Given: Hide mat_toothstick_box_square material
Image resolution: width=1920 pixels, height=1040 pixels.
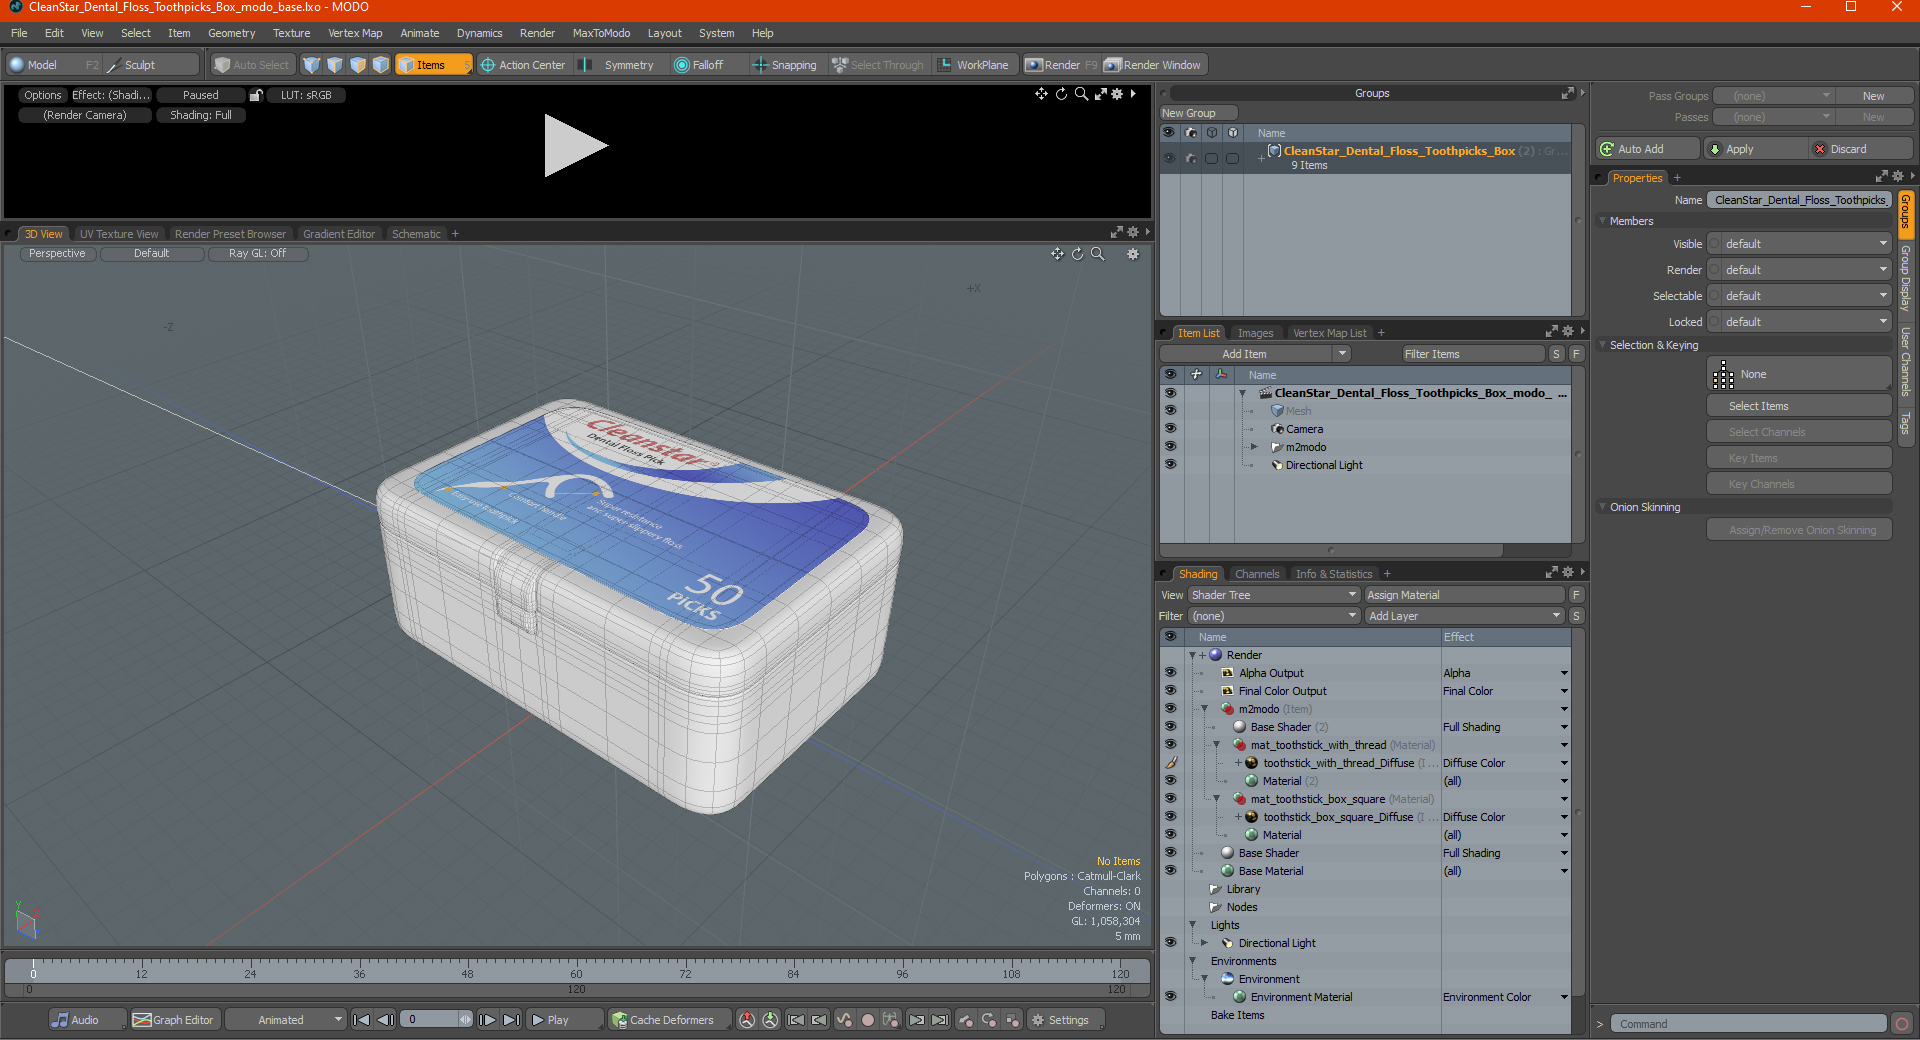Looking at the screenshot, I should point(1170,799).
